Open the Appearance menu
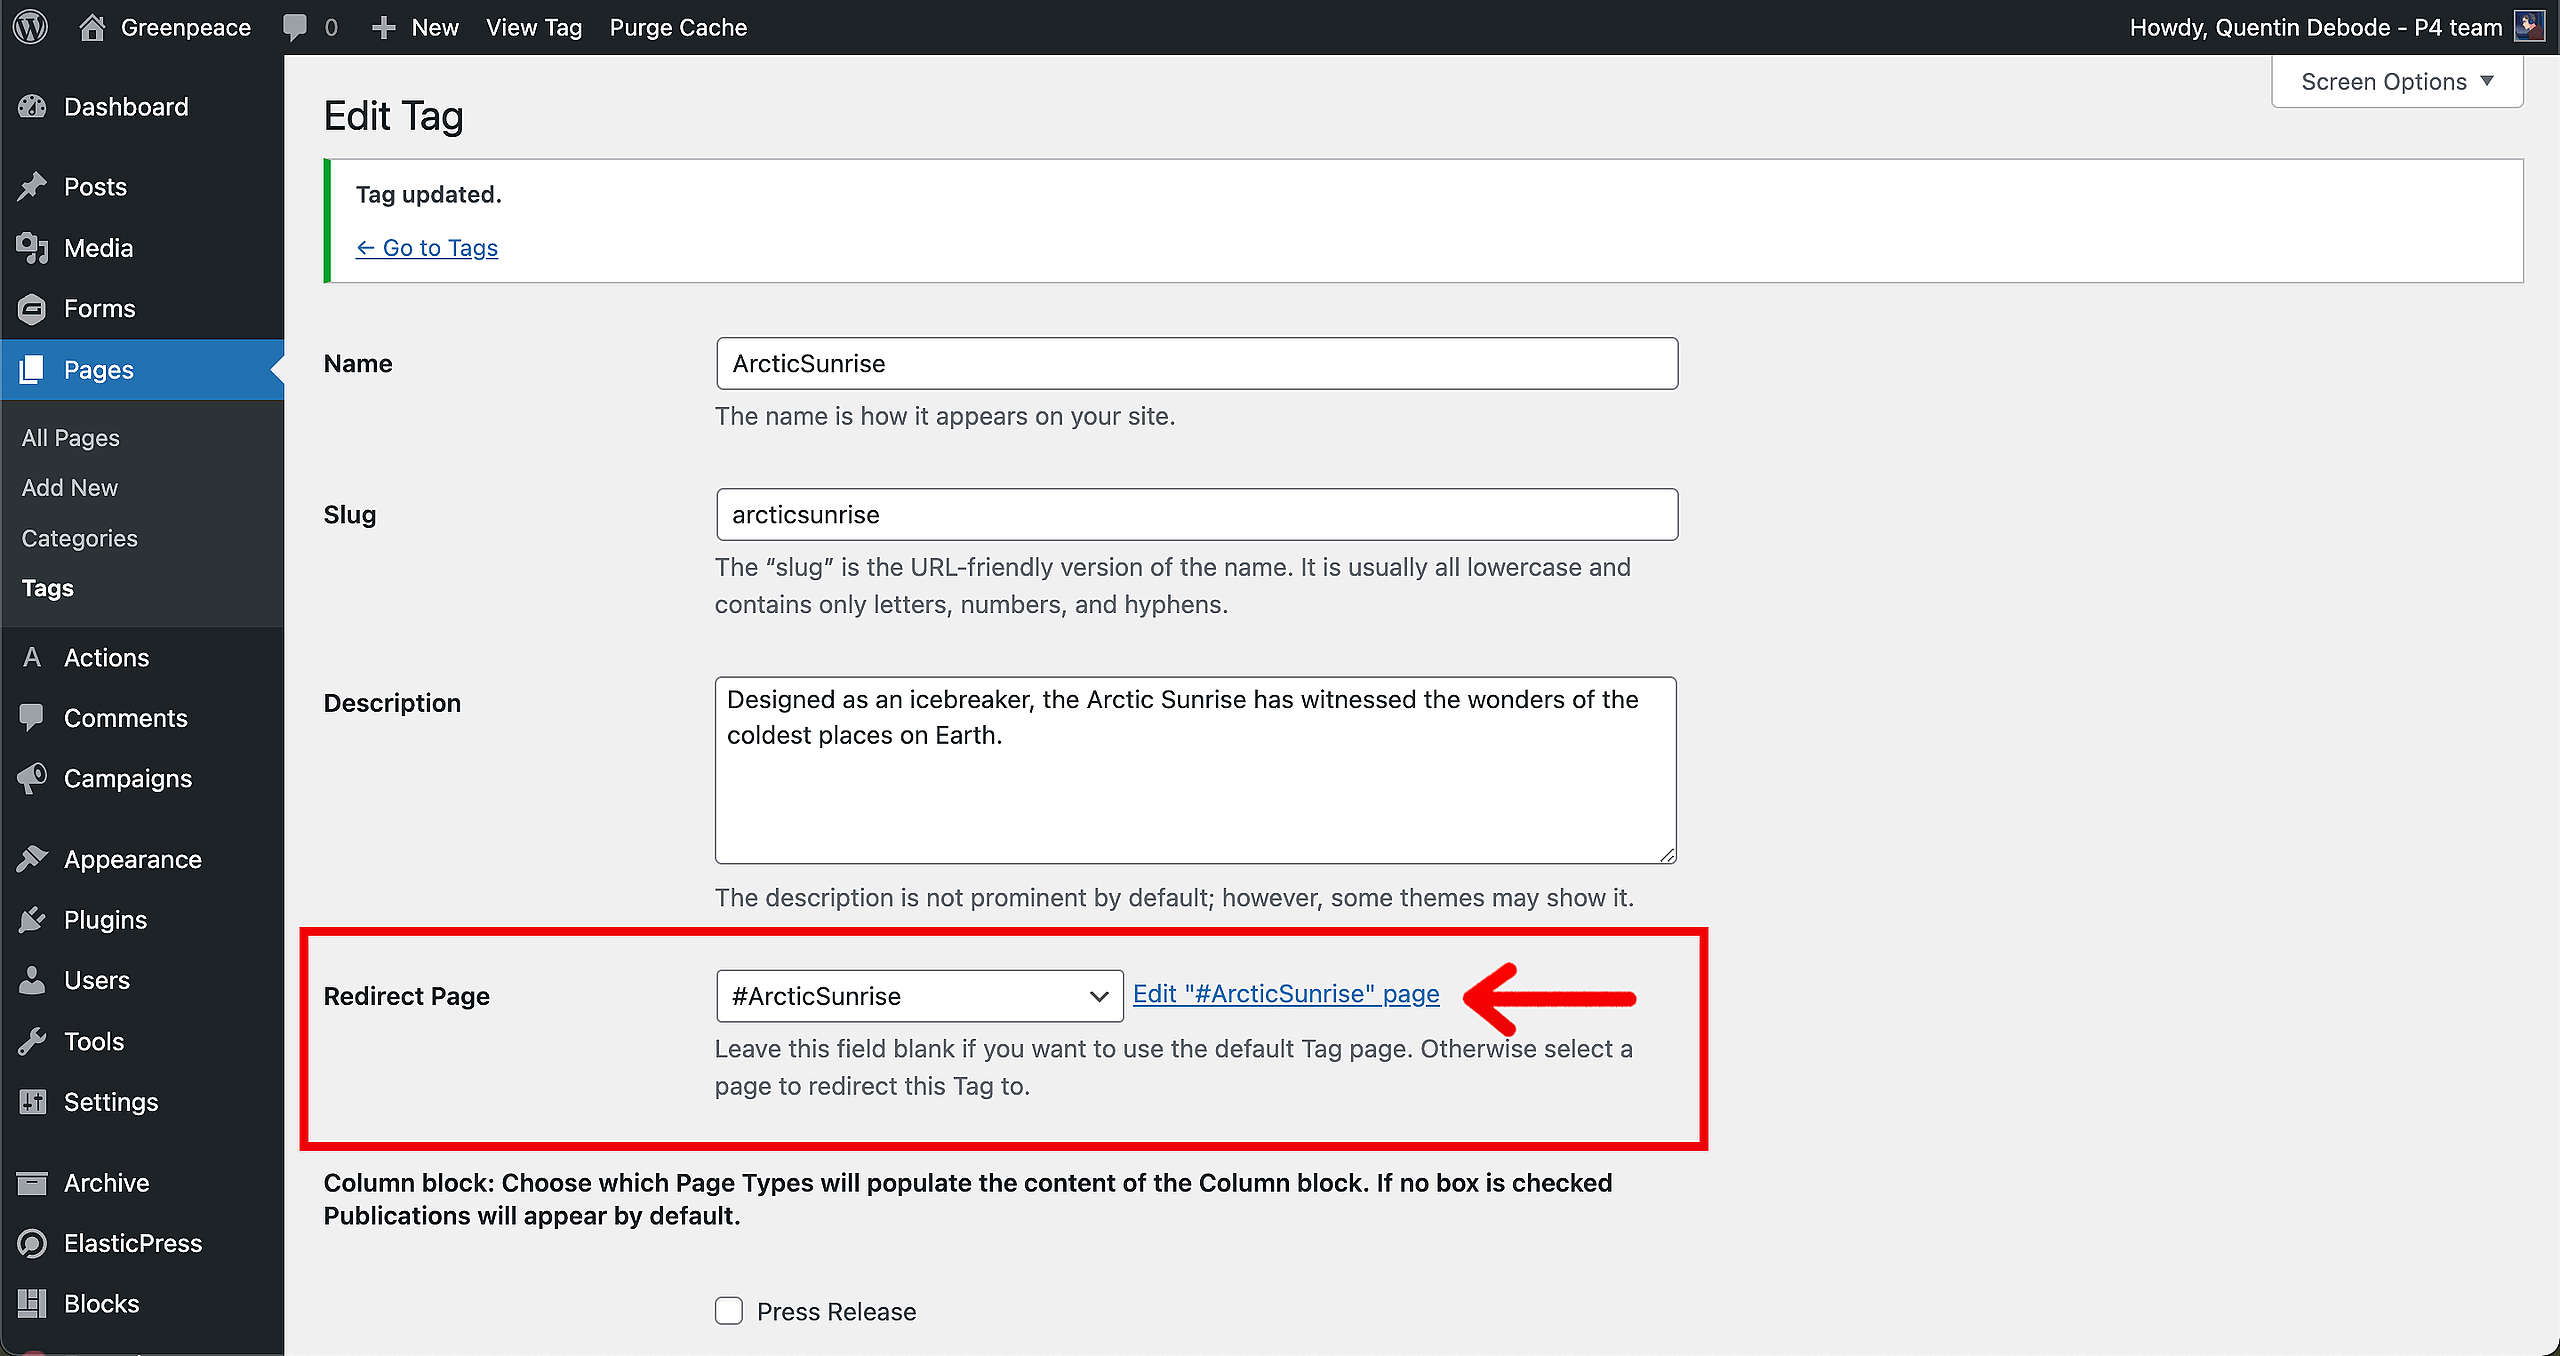The height and width of the screenshot is (1356, 2560). [133, 859]
